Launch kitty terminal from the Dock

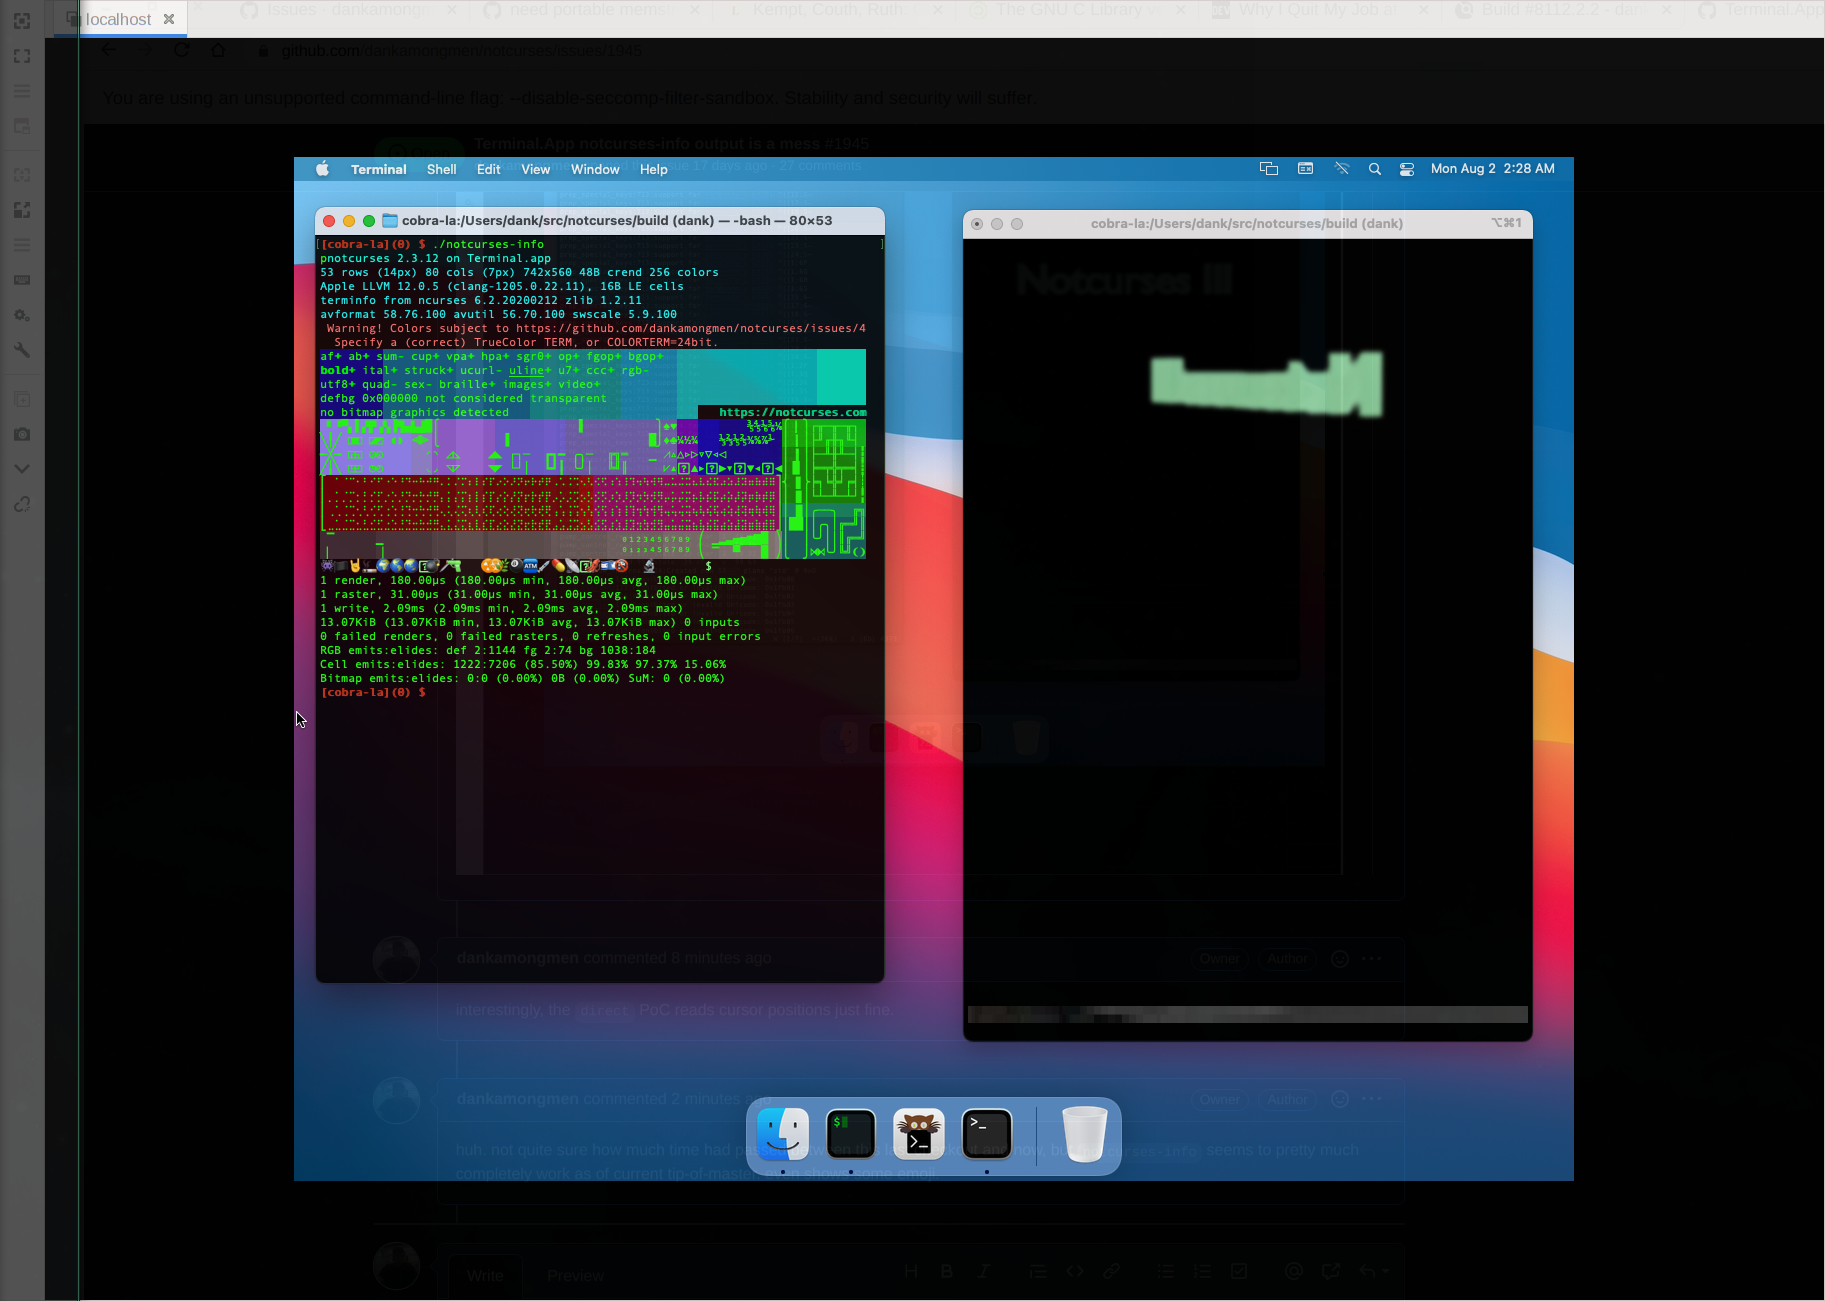pyautogui.click(x=918, y=1133)
